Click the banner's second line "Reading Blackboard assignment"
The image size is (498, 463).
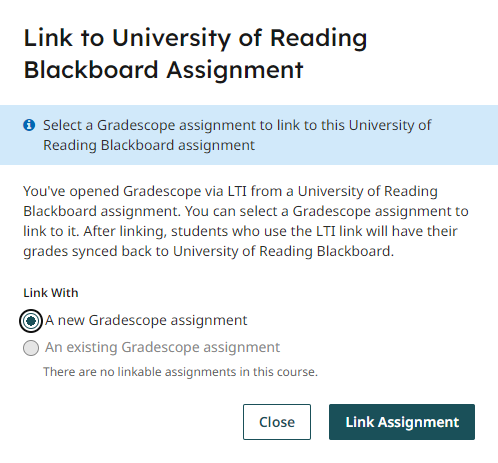click(149, 145)
